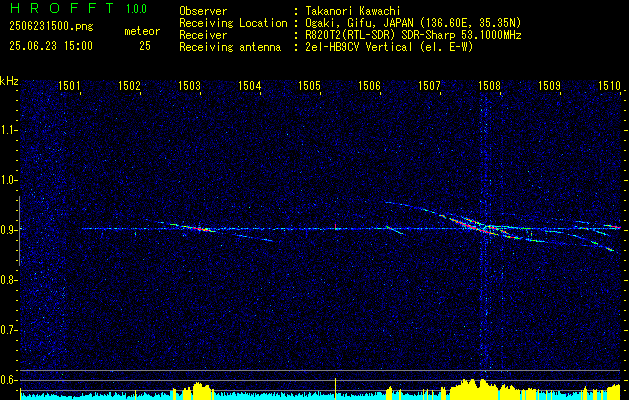Click the meteor count 25
The width and height of the screenshot is (629, 400).
[x=145, y=46]
